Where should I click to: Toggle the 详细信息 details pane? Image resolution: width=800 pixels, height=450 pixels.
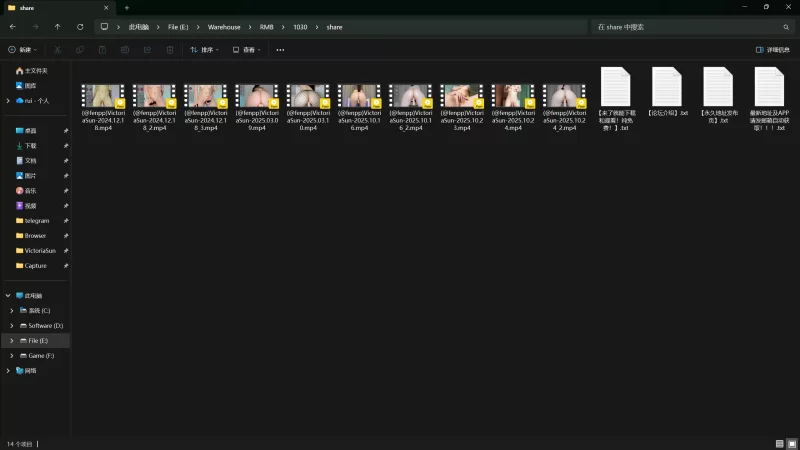pos(773,49)
